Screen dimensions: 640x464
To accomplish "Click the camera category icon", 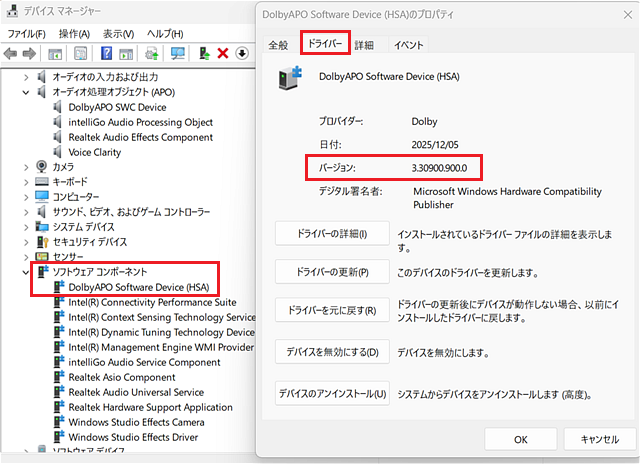I will [x=42, y=167].
